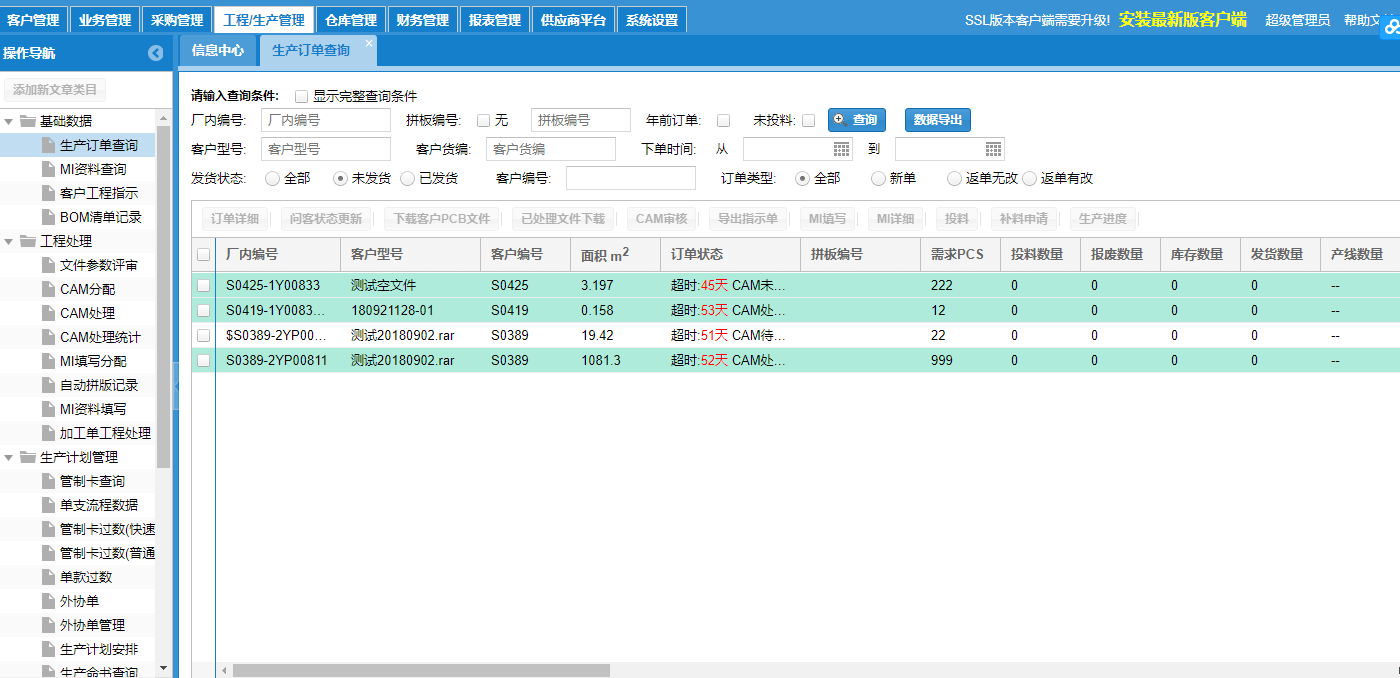Enable the 显示完整查询条件 checkbox
This screenshot has height=678, width=1400.
click(301, 95)
